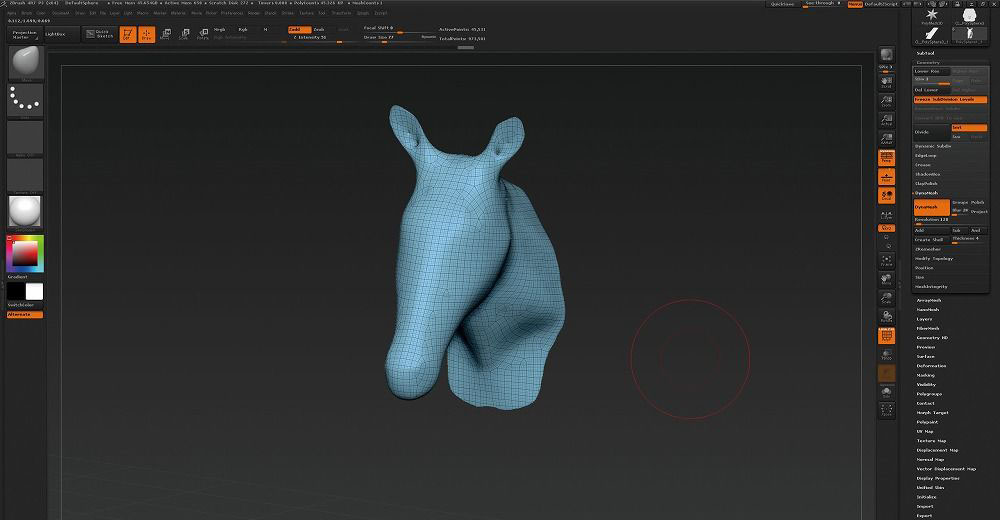Click the Zoom canvas icon
This screenshot has height=520, width=1000.
(x=886, y=101)
